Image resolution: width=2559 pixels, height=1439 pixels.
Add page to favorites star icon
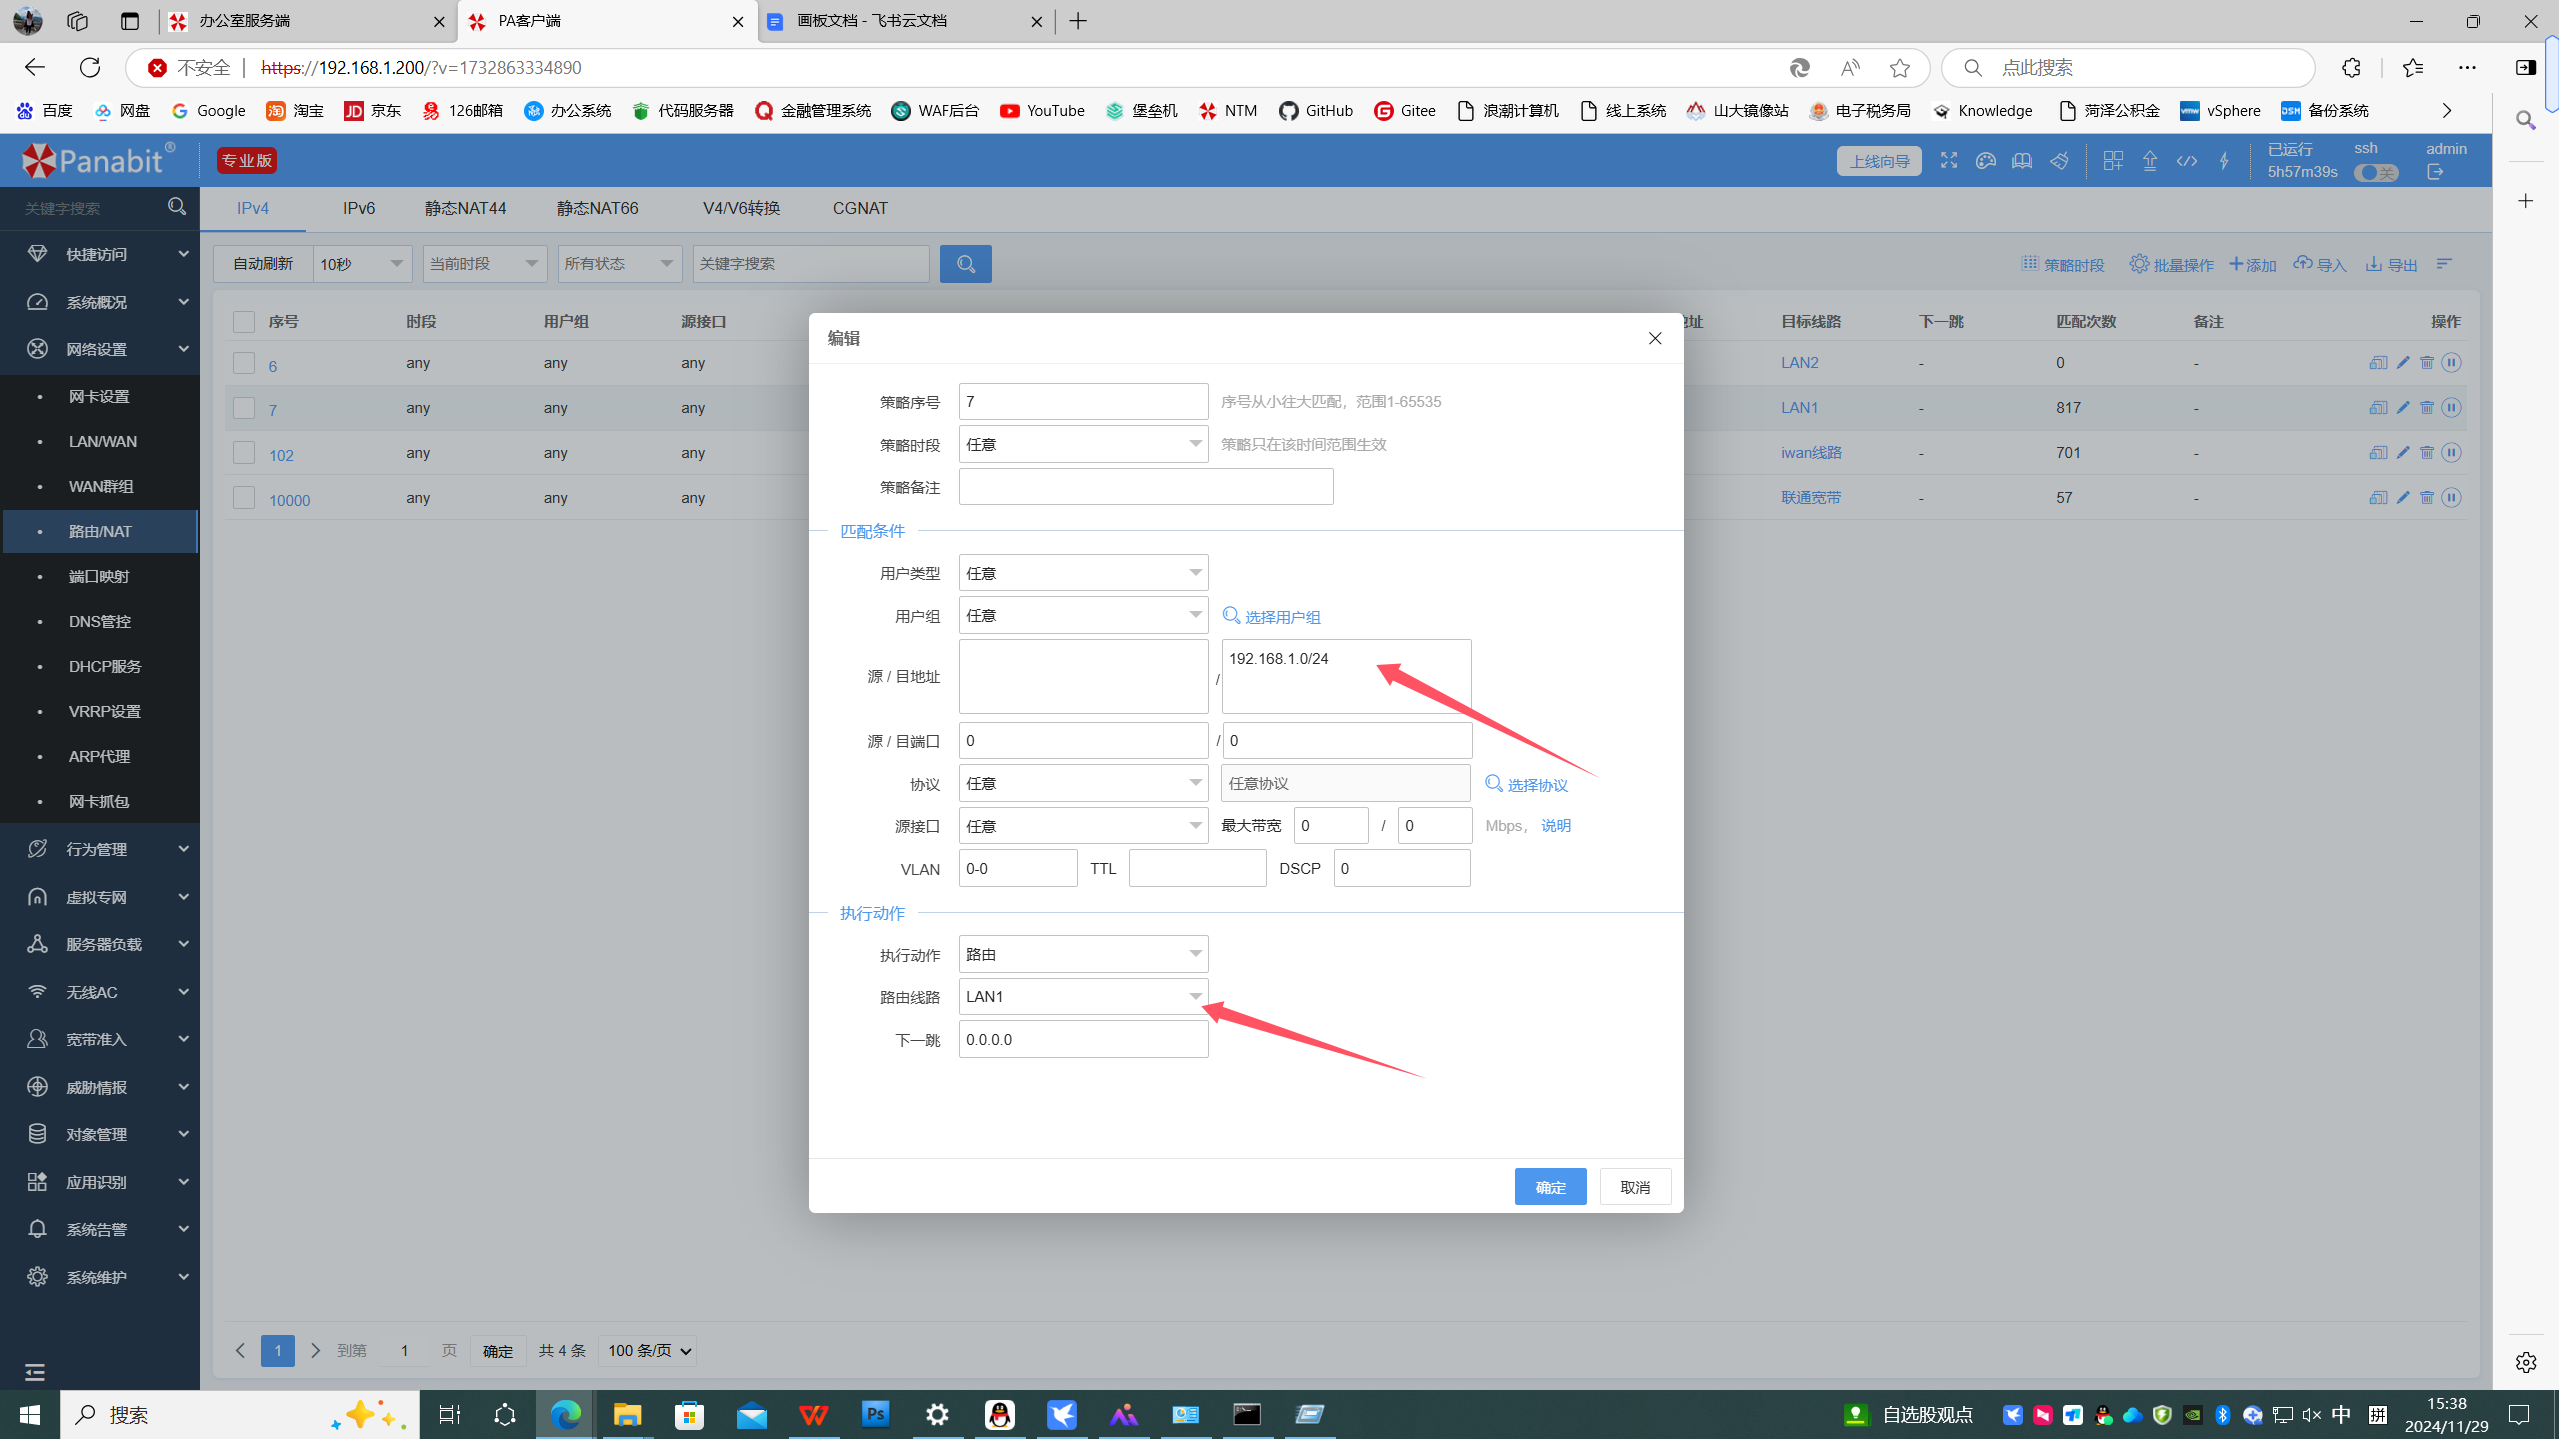click(1899, 67)
